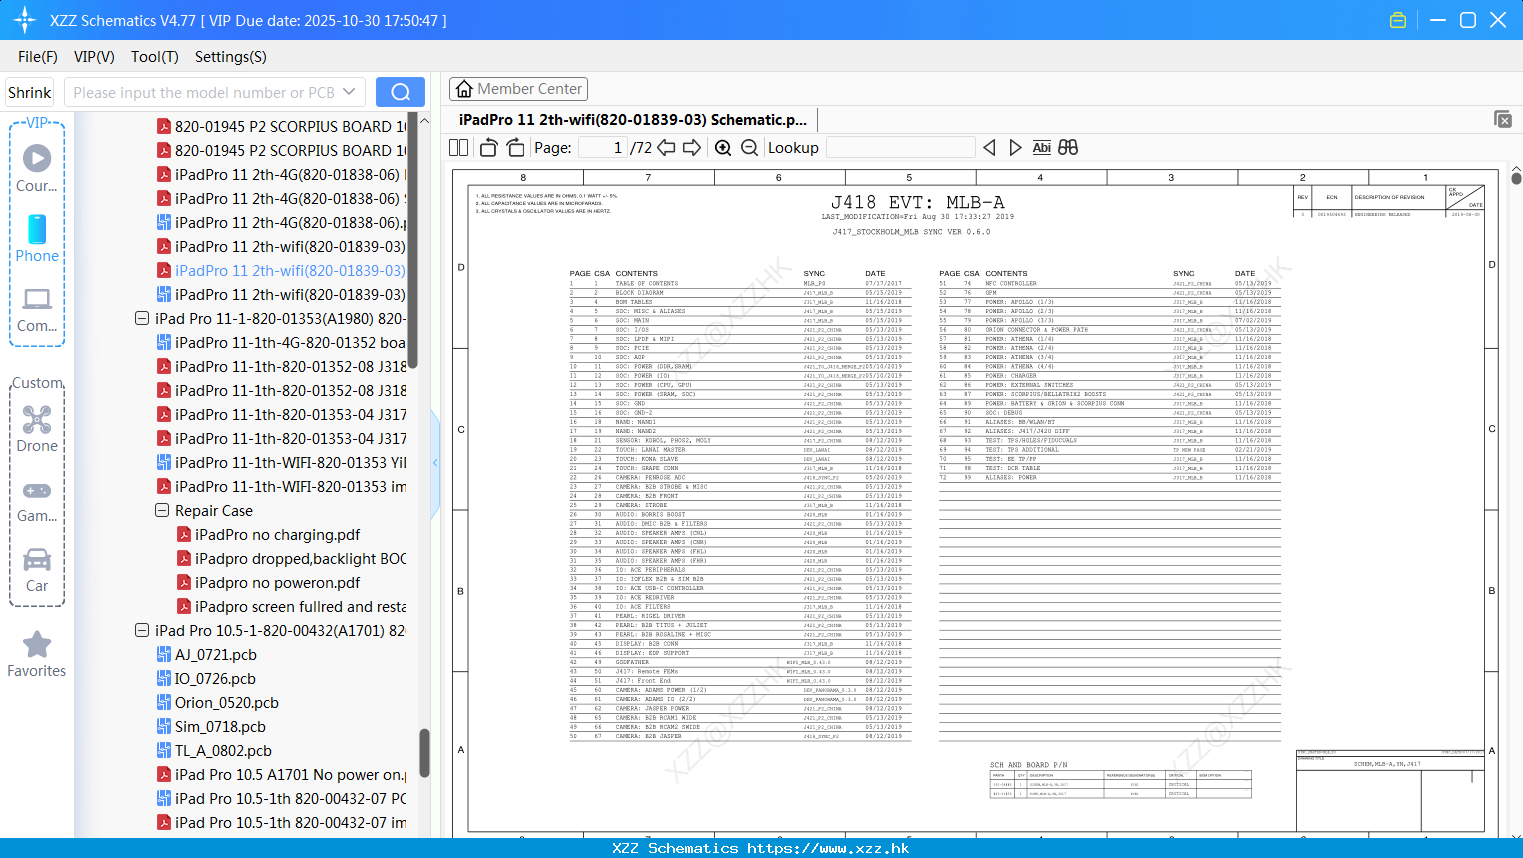The height and width of the screenshot is (858, 1523).
Task: Zoom in on the schematic
Action: click(x=723, y=147)
